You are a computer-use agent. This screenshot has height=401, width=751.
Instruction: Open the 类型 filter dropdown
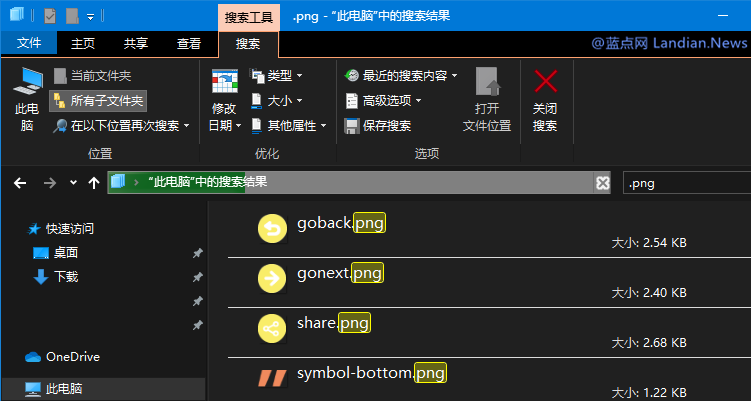[x=277, y=75]
